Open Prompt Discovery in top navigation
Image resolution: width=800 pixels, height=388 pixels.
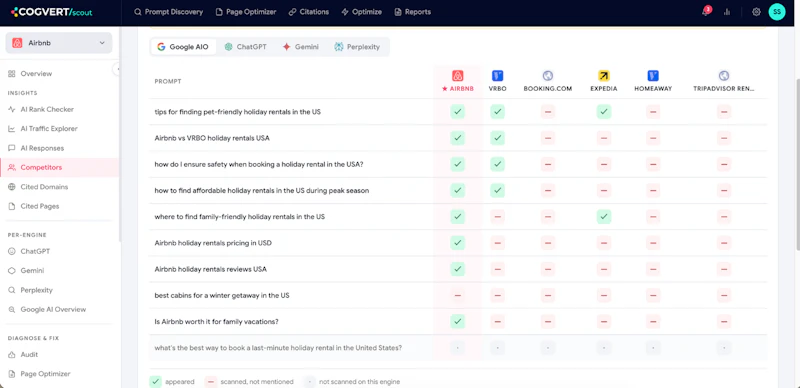click(x=168, y=12)
